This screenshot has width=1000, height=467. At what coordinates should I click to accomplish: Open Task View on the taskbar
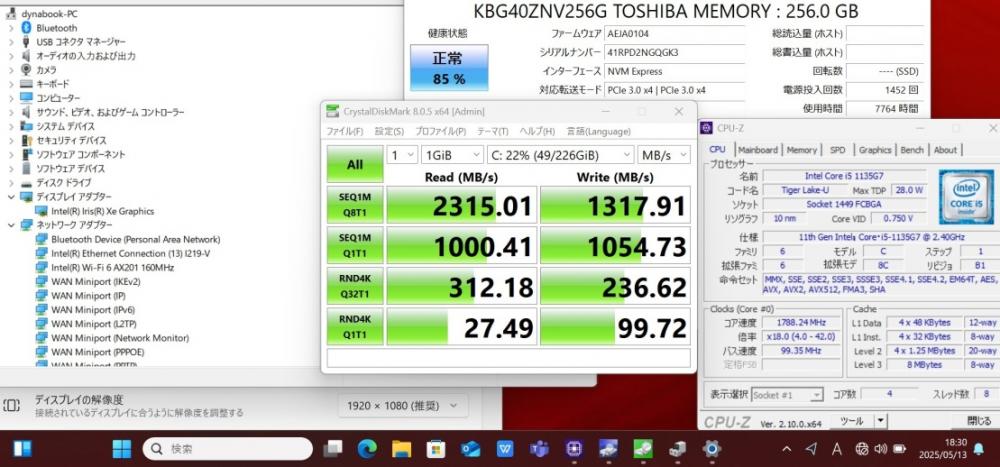[333, 449]
